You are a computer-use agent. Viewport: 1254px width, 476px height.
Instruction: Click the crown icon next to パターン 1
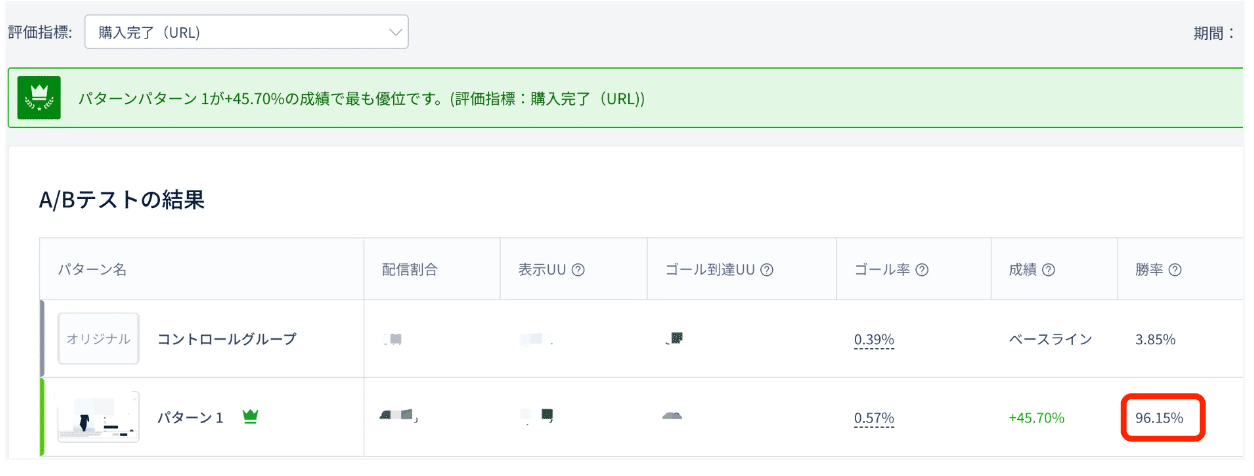tap(250, 417)
